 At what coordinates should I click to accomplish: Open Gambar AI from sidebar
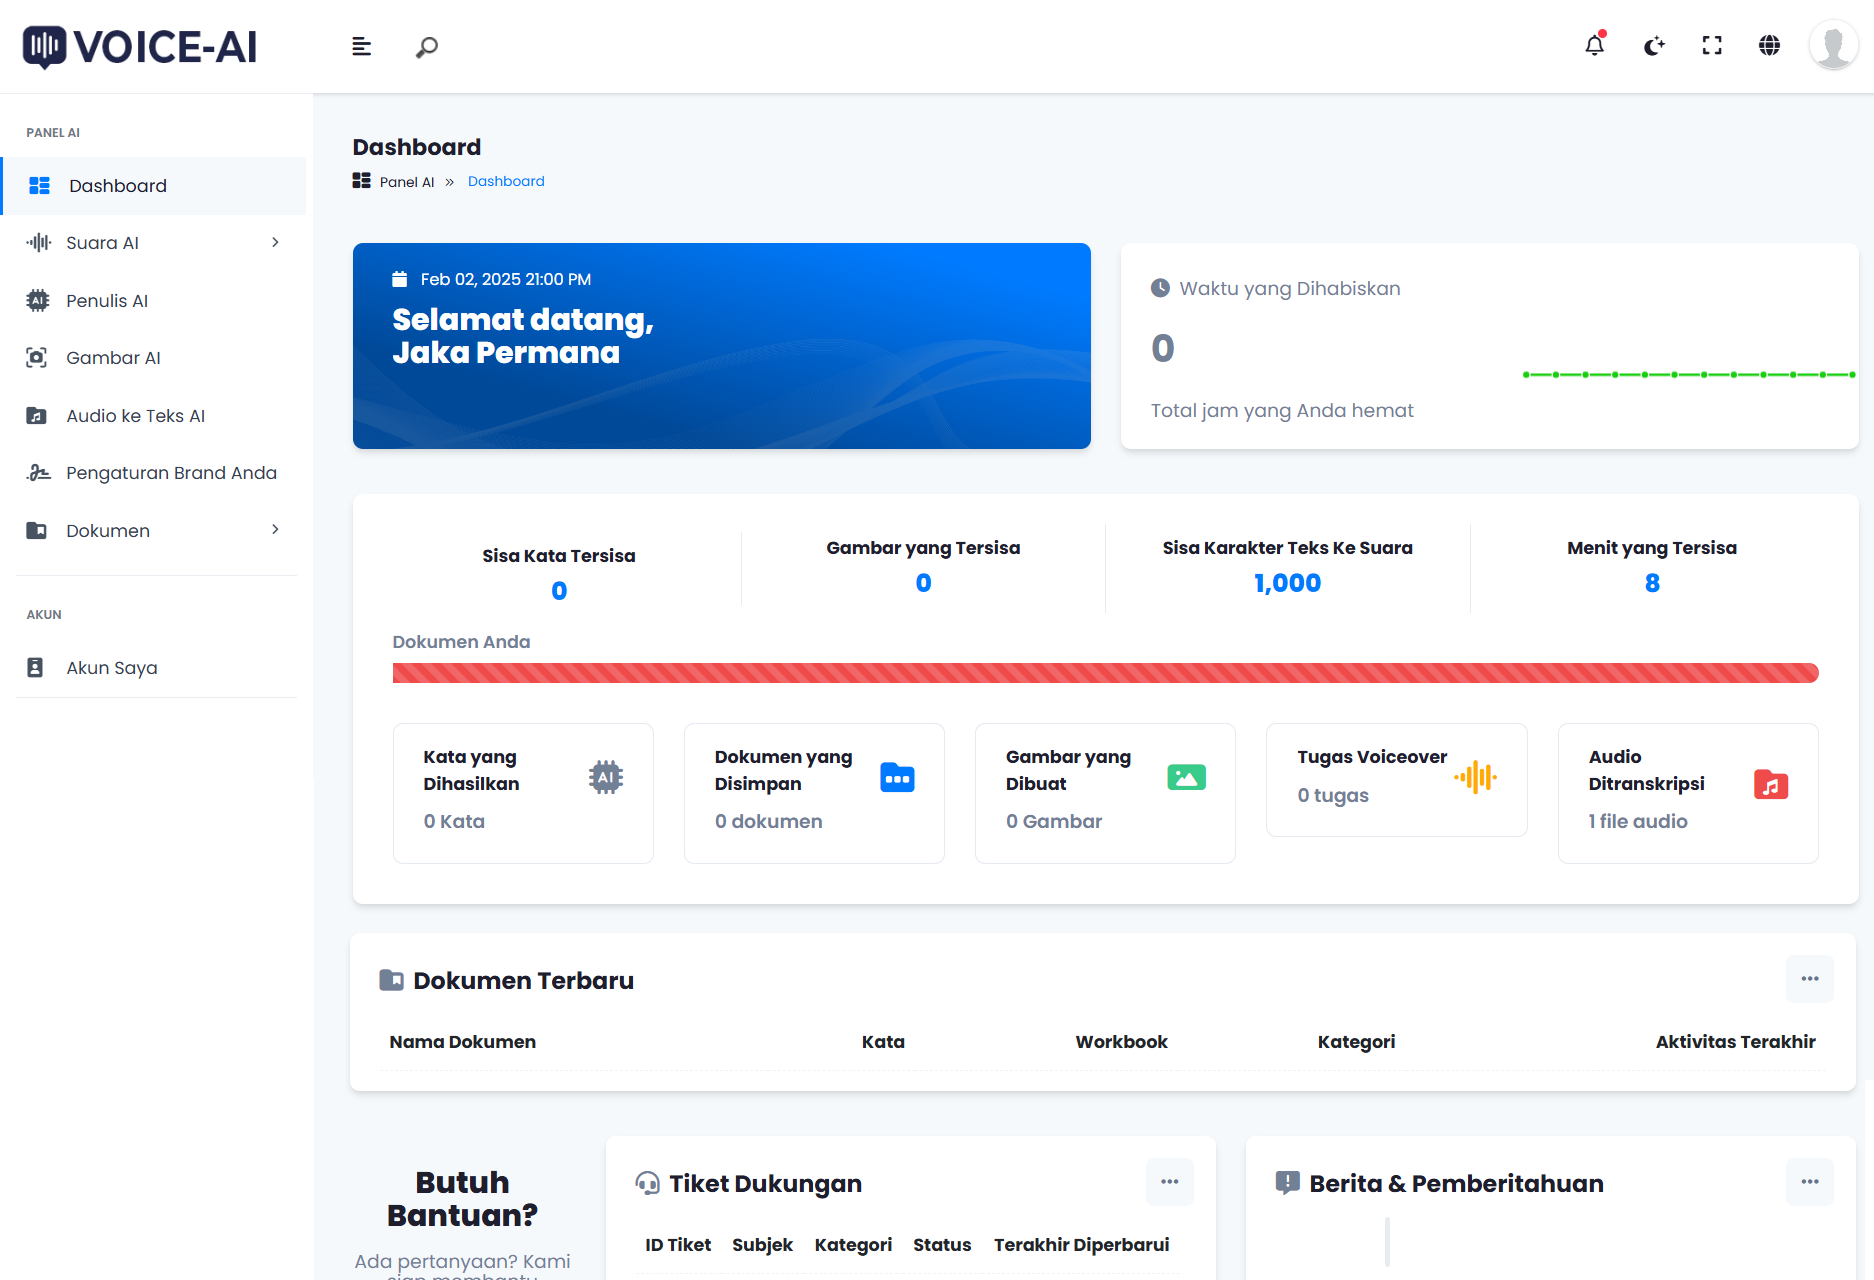coord(113,358)
